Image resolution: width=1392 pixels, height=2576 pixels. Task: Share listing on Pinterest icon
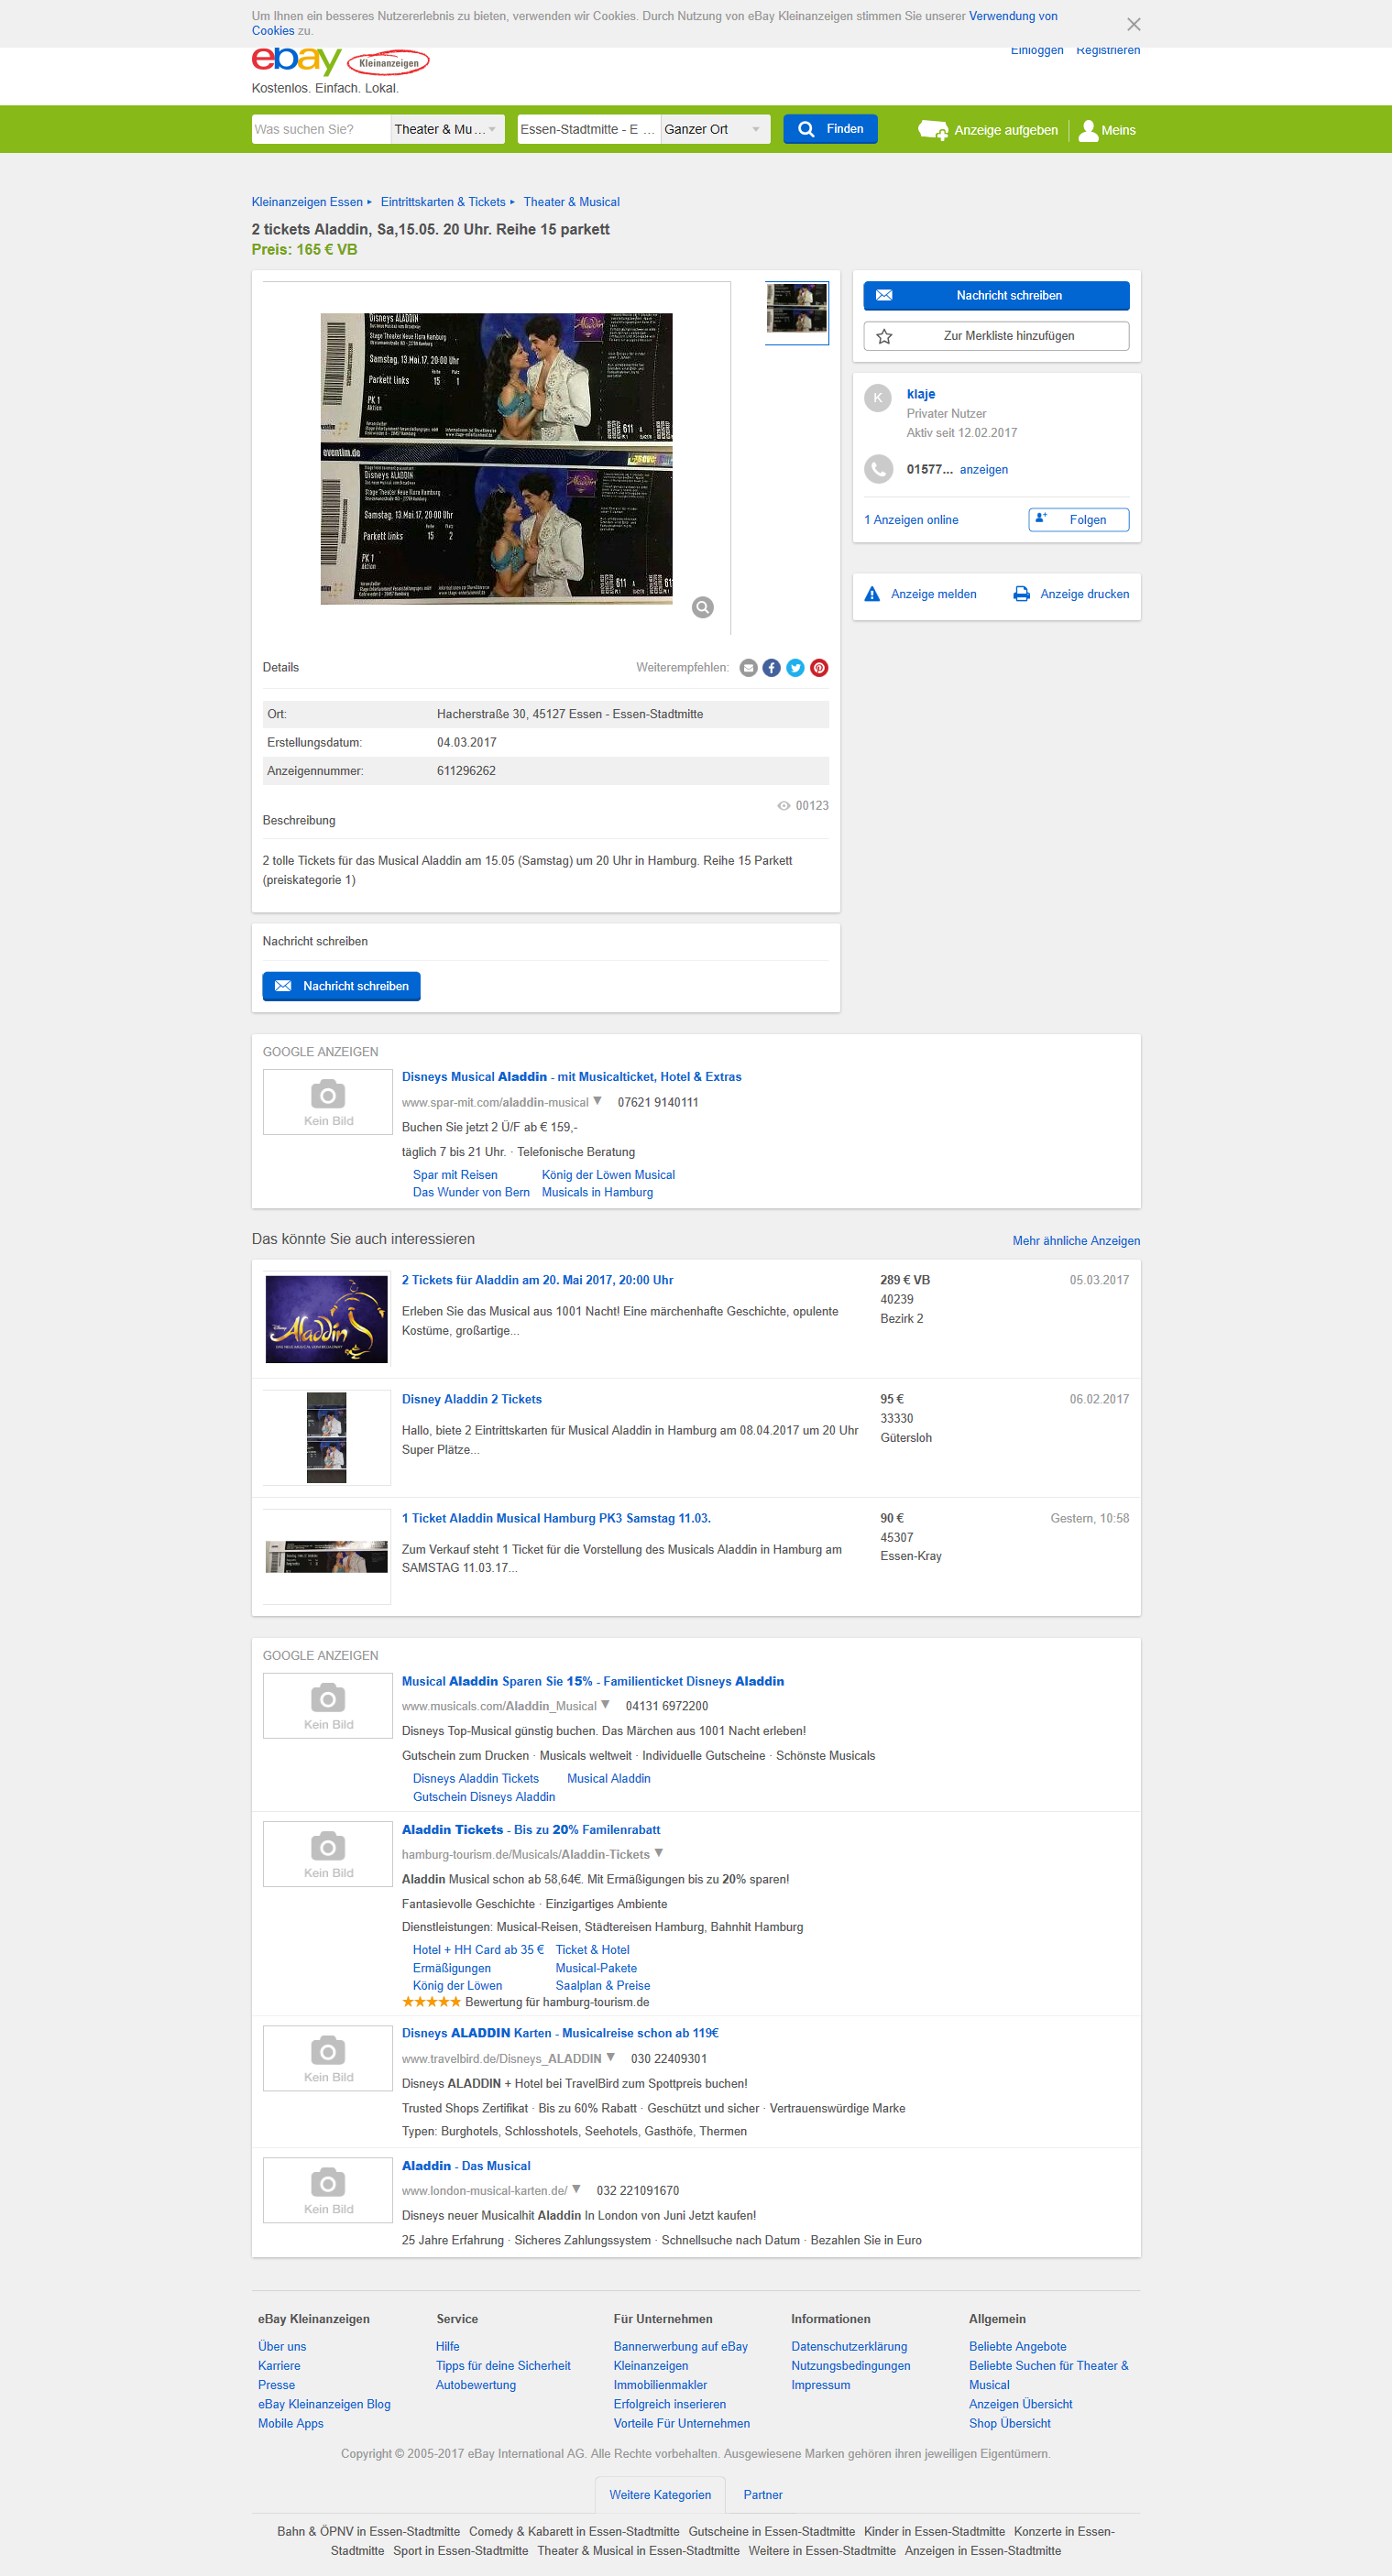pyautogui.click(x=819, y=668)
